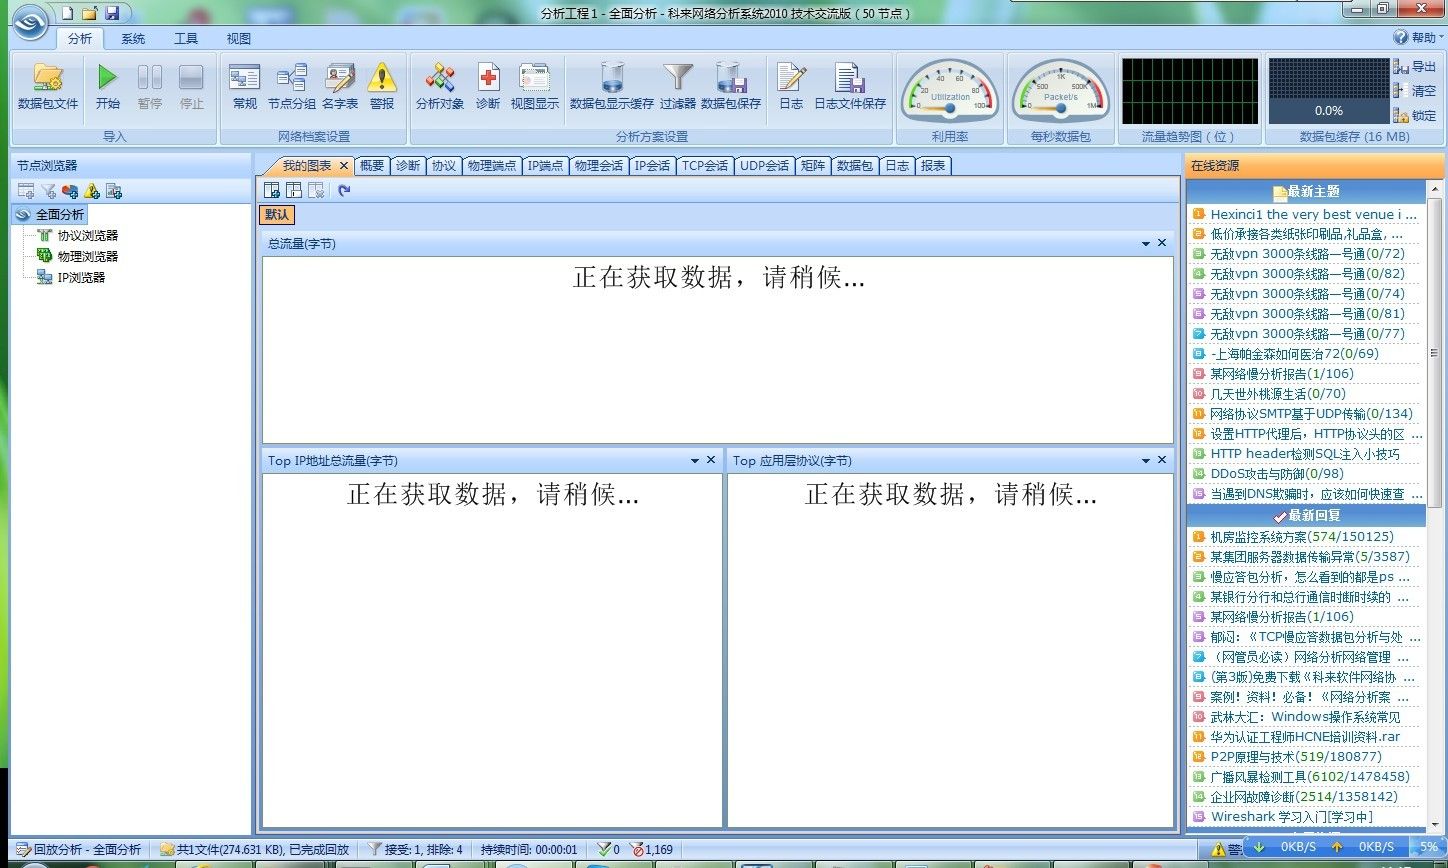Open 视图显示 view display settings
Viewport: 1448px width, 868px height.
coord(535,87)
